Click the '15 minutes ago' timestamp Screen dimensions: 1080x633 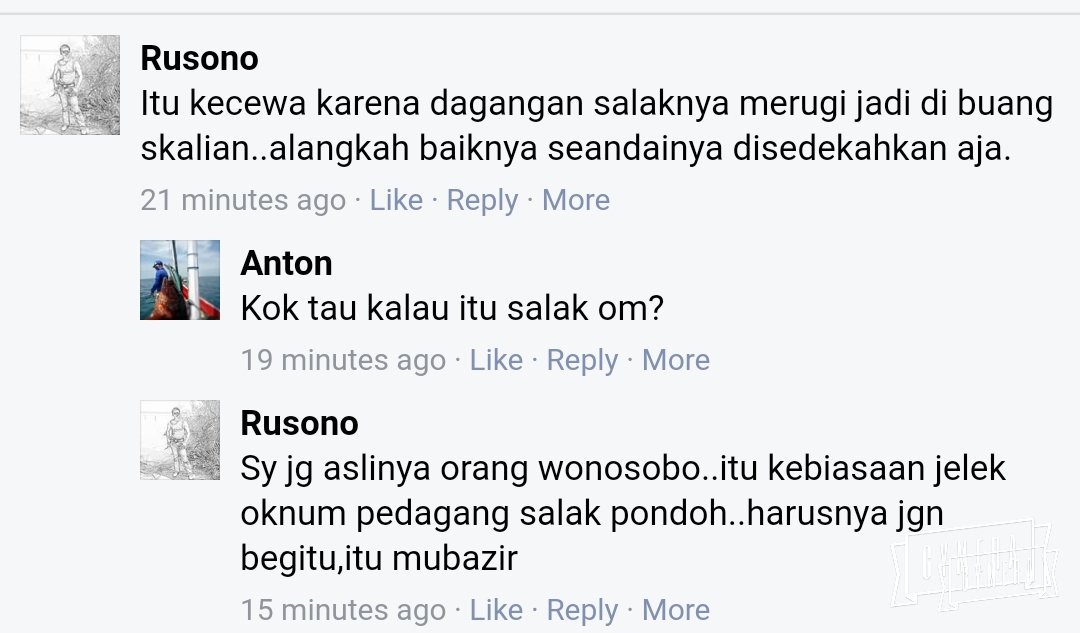343,610
